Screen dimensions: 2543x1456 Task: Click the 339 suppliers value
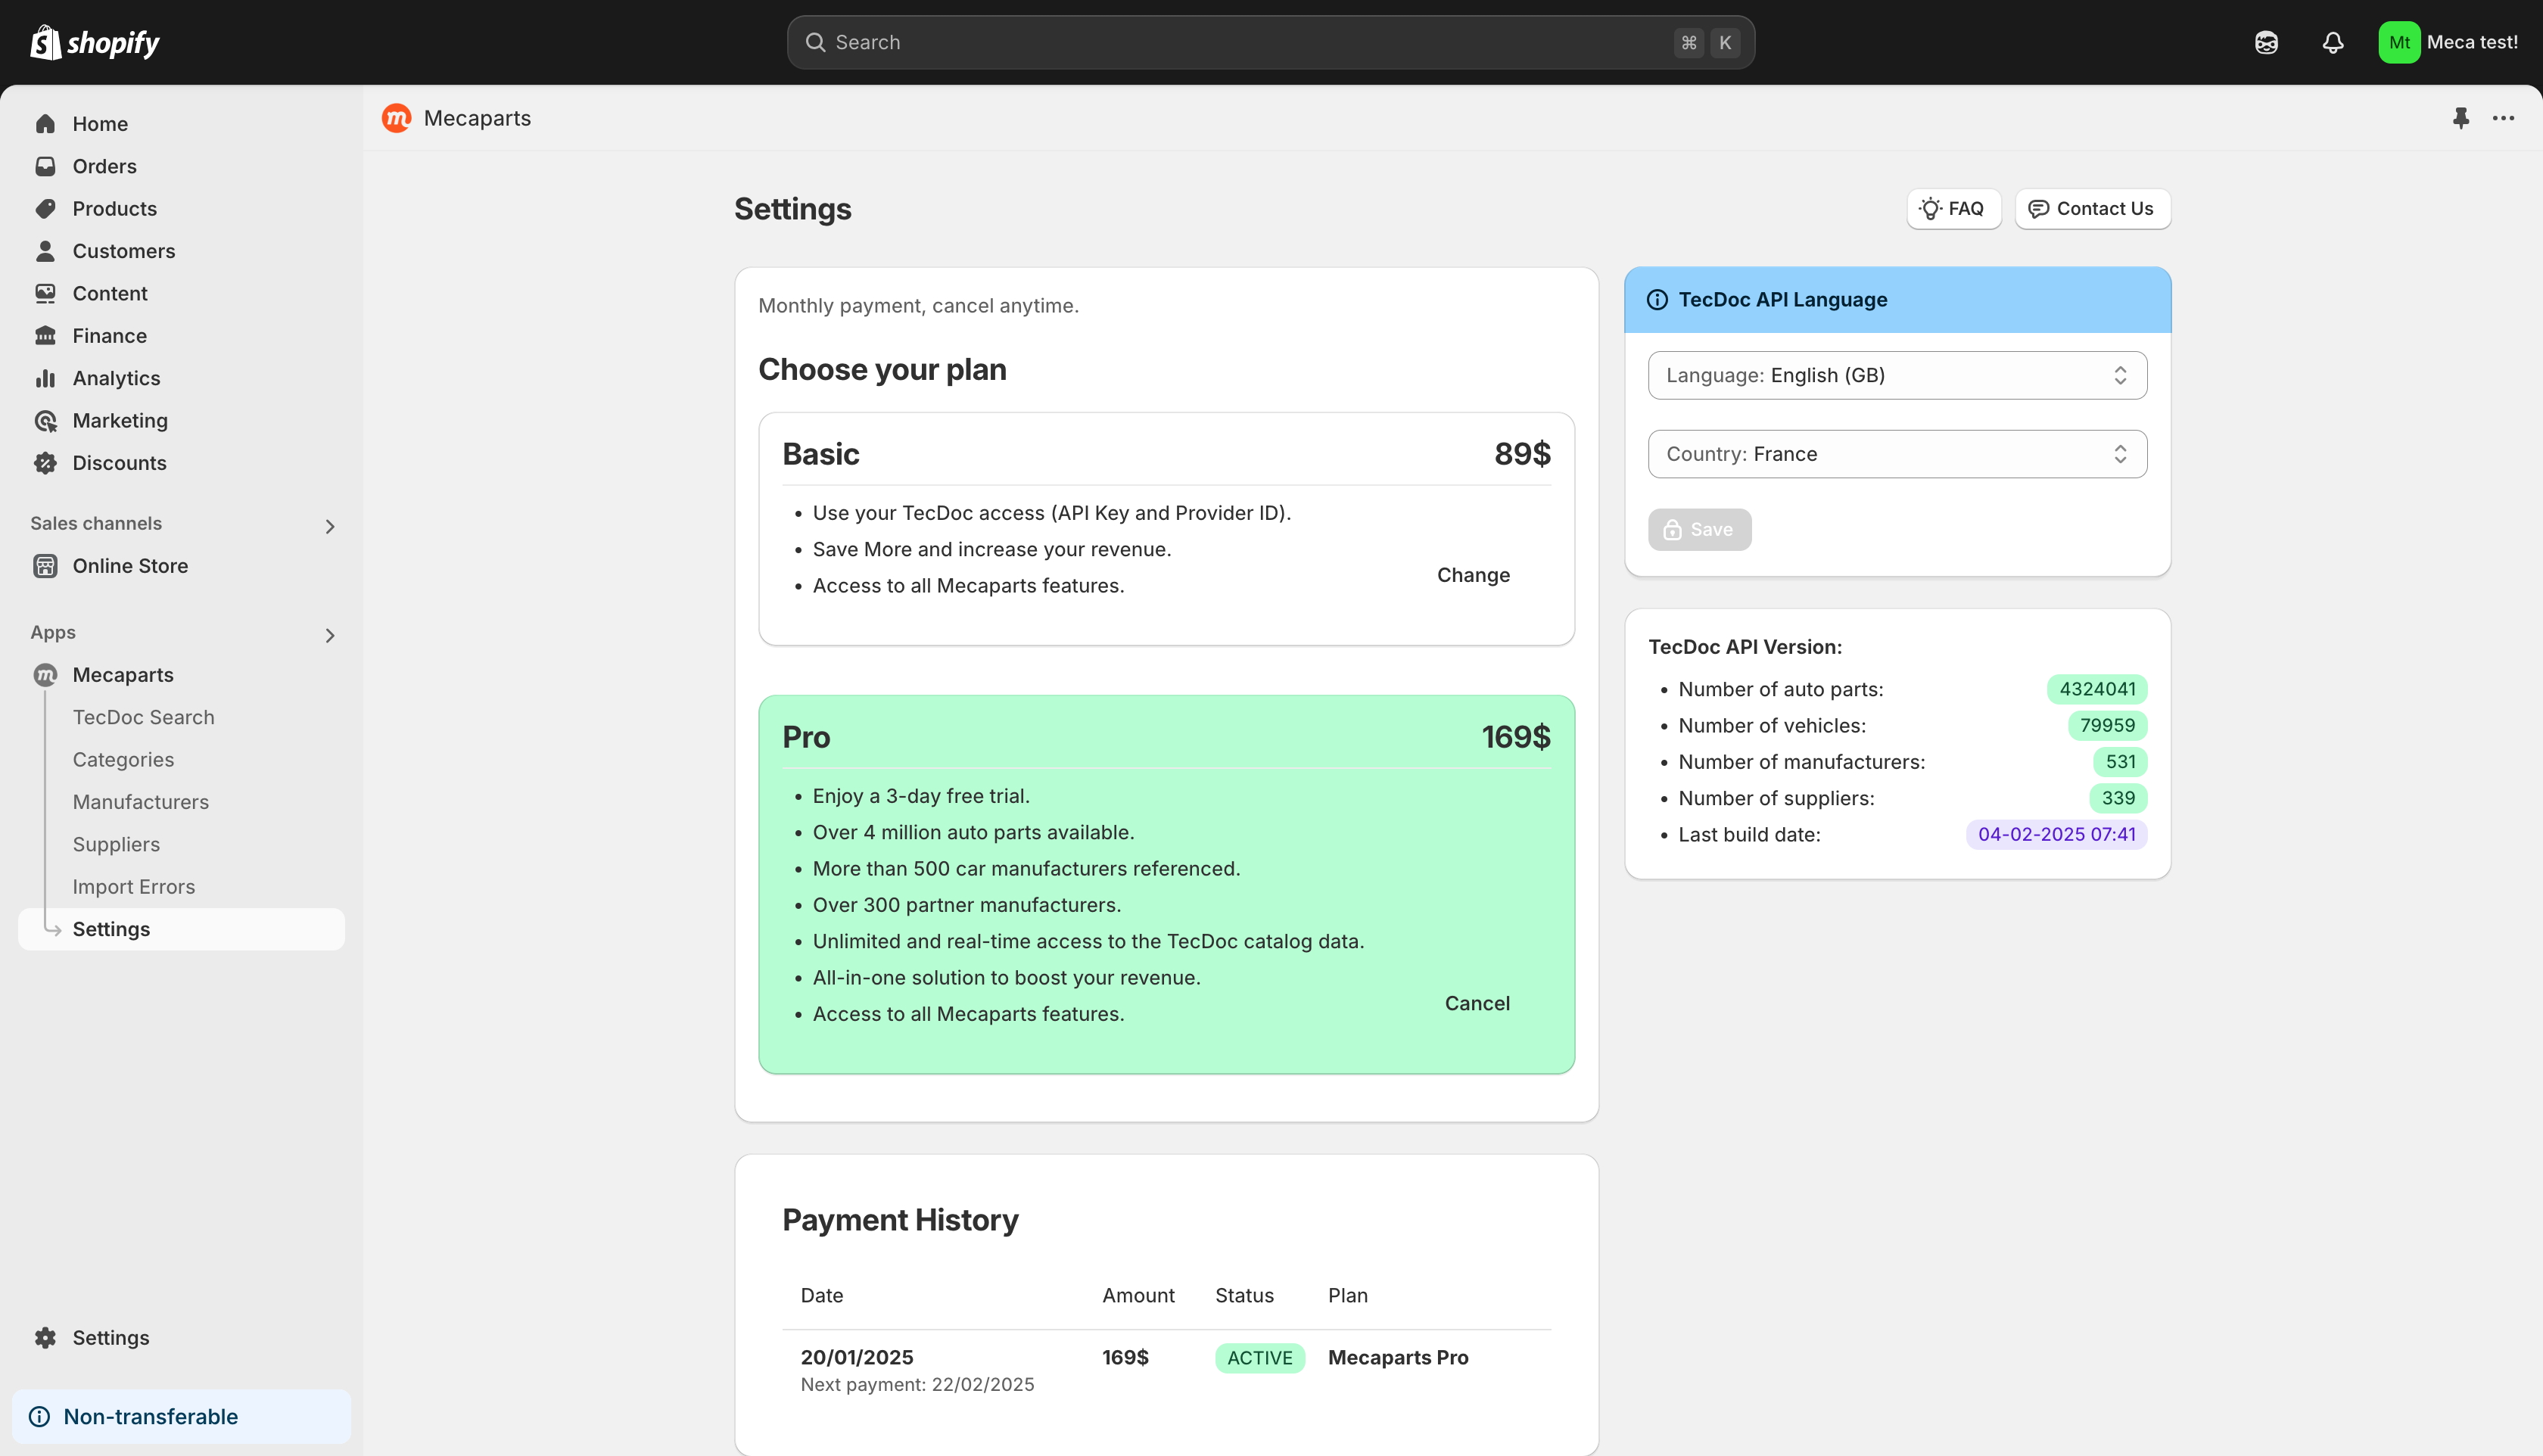click(x=2118, y=798)
